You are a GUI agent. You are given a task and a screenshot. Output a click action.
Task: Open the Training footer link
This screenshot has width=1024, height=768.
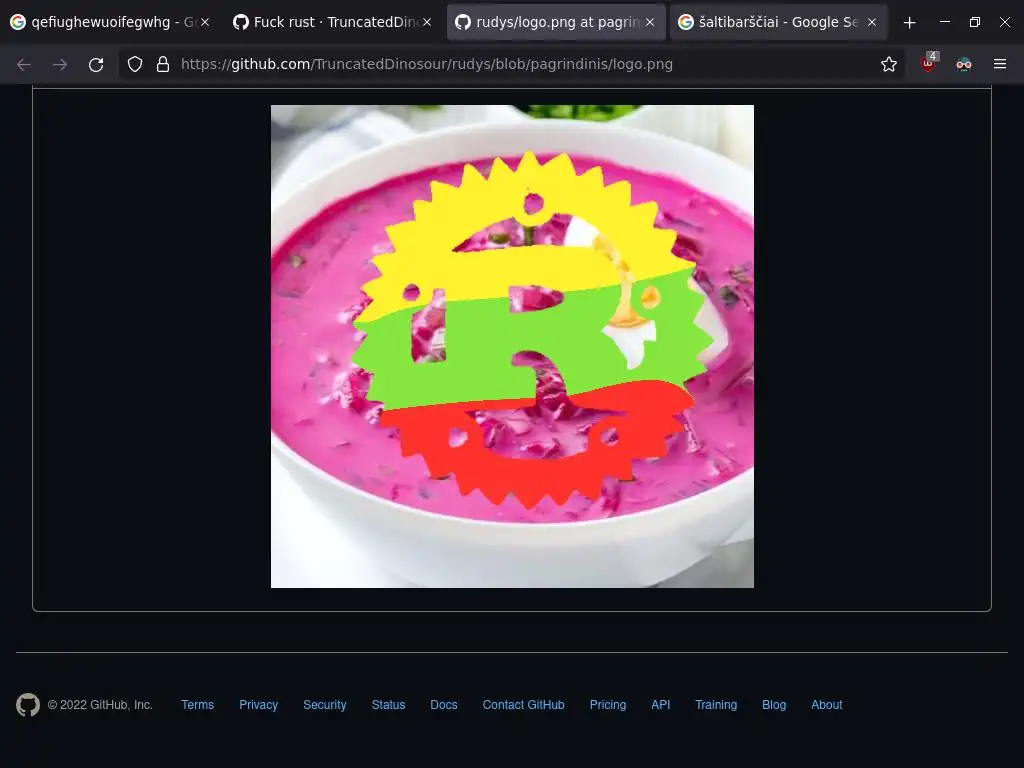716,705
